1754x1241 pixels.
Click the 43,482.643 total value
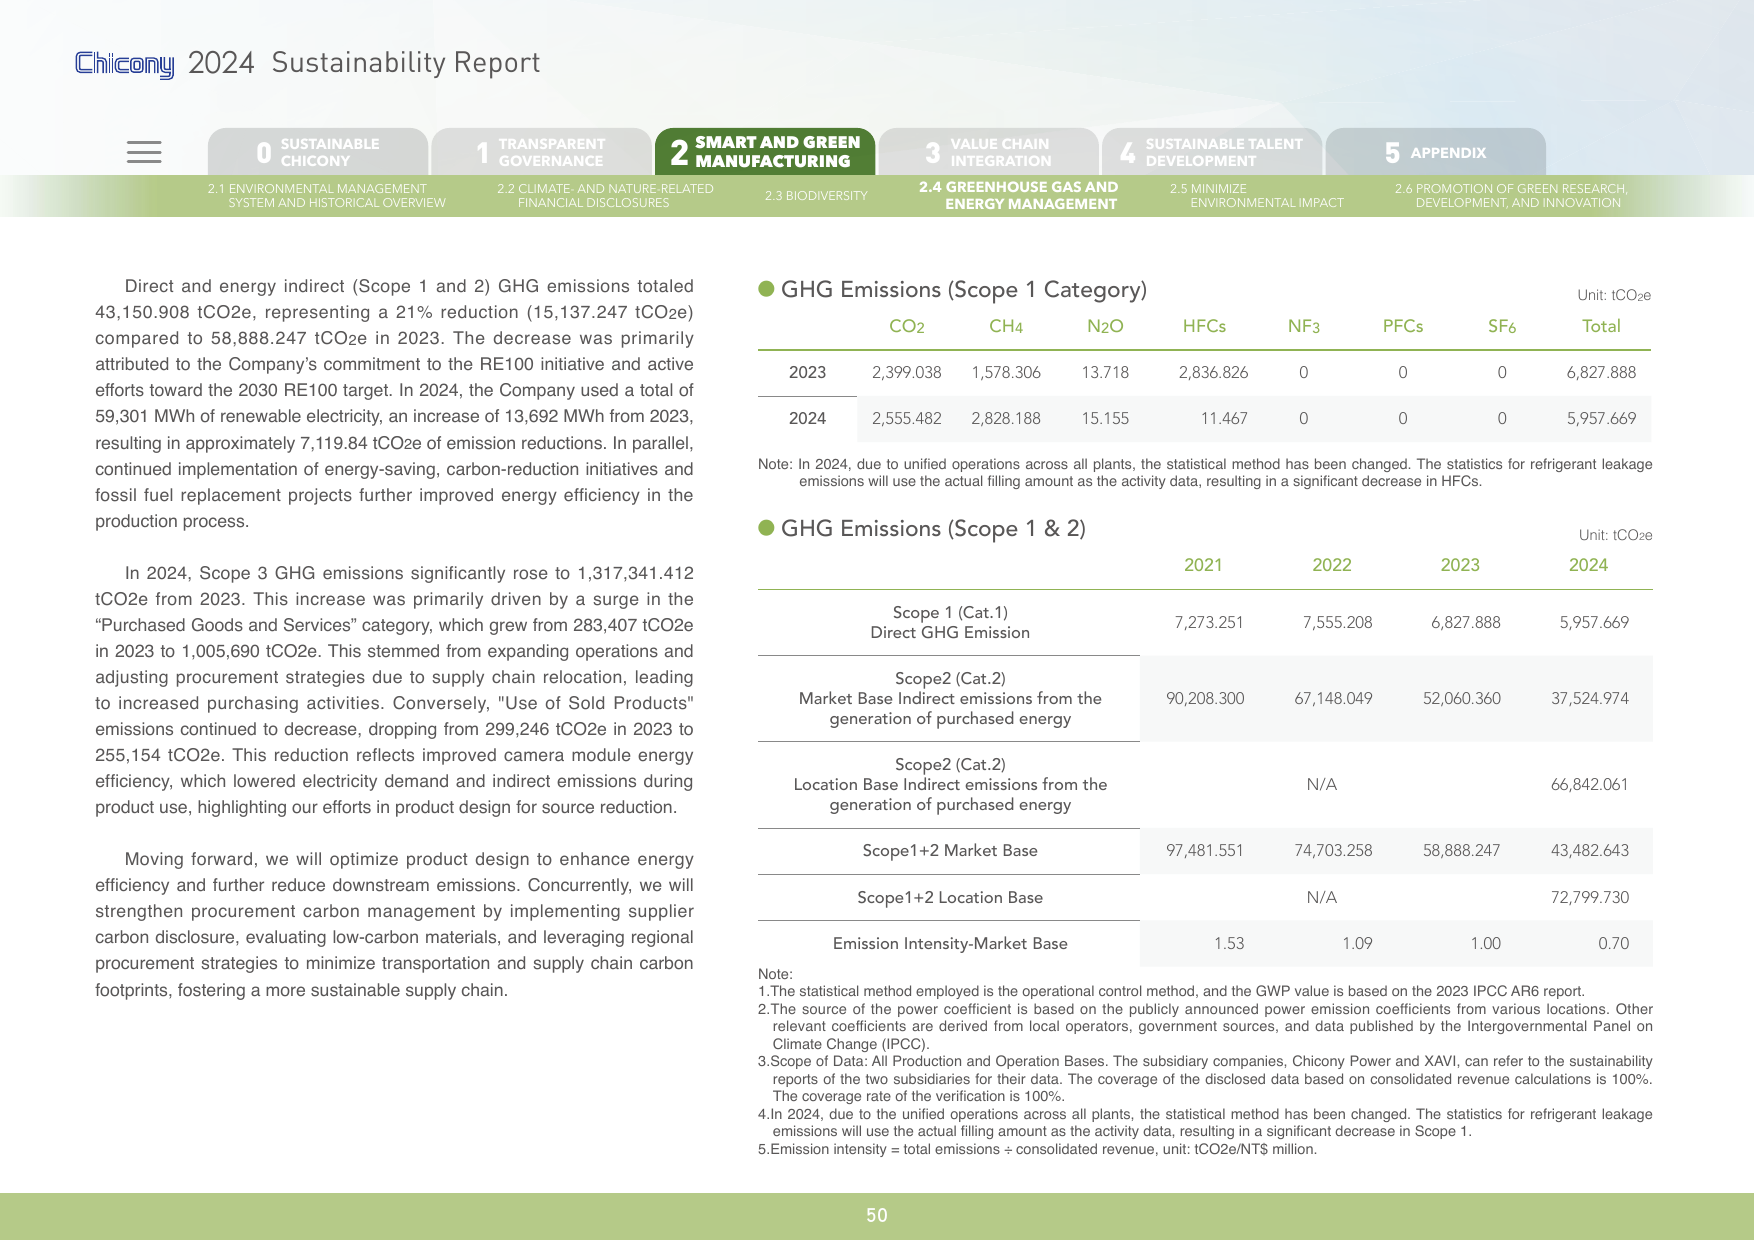(x=1590, y=851)
